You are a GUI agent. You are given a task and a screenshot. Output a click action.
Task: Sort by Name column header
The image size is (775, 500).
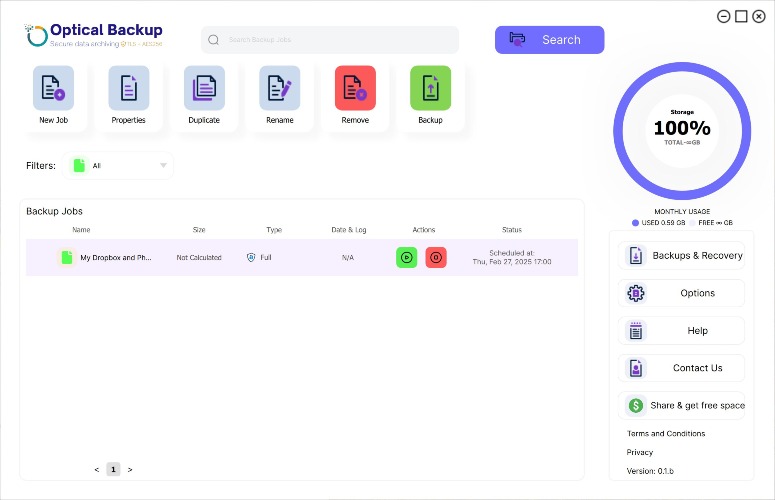pos(81,230)
